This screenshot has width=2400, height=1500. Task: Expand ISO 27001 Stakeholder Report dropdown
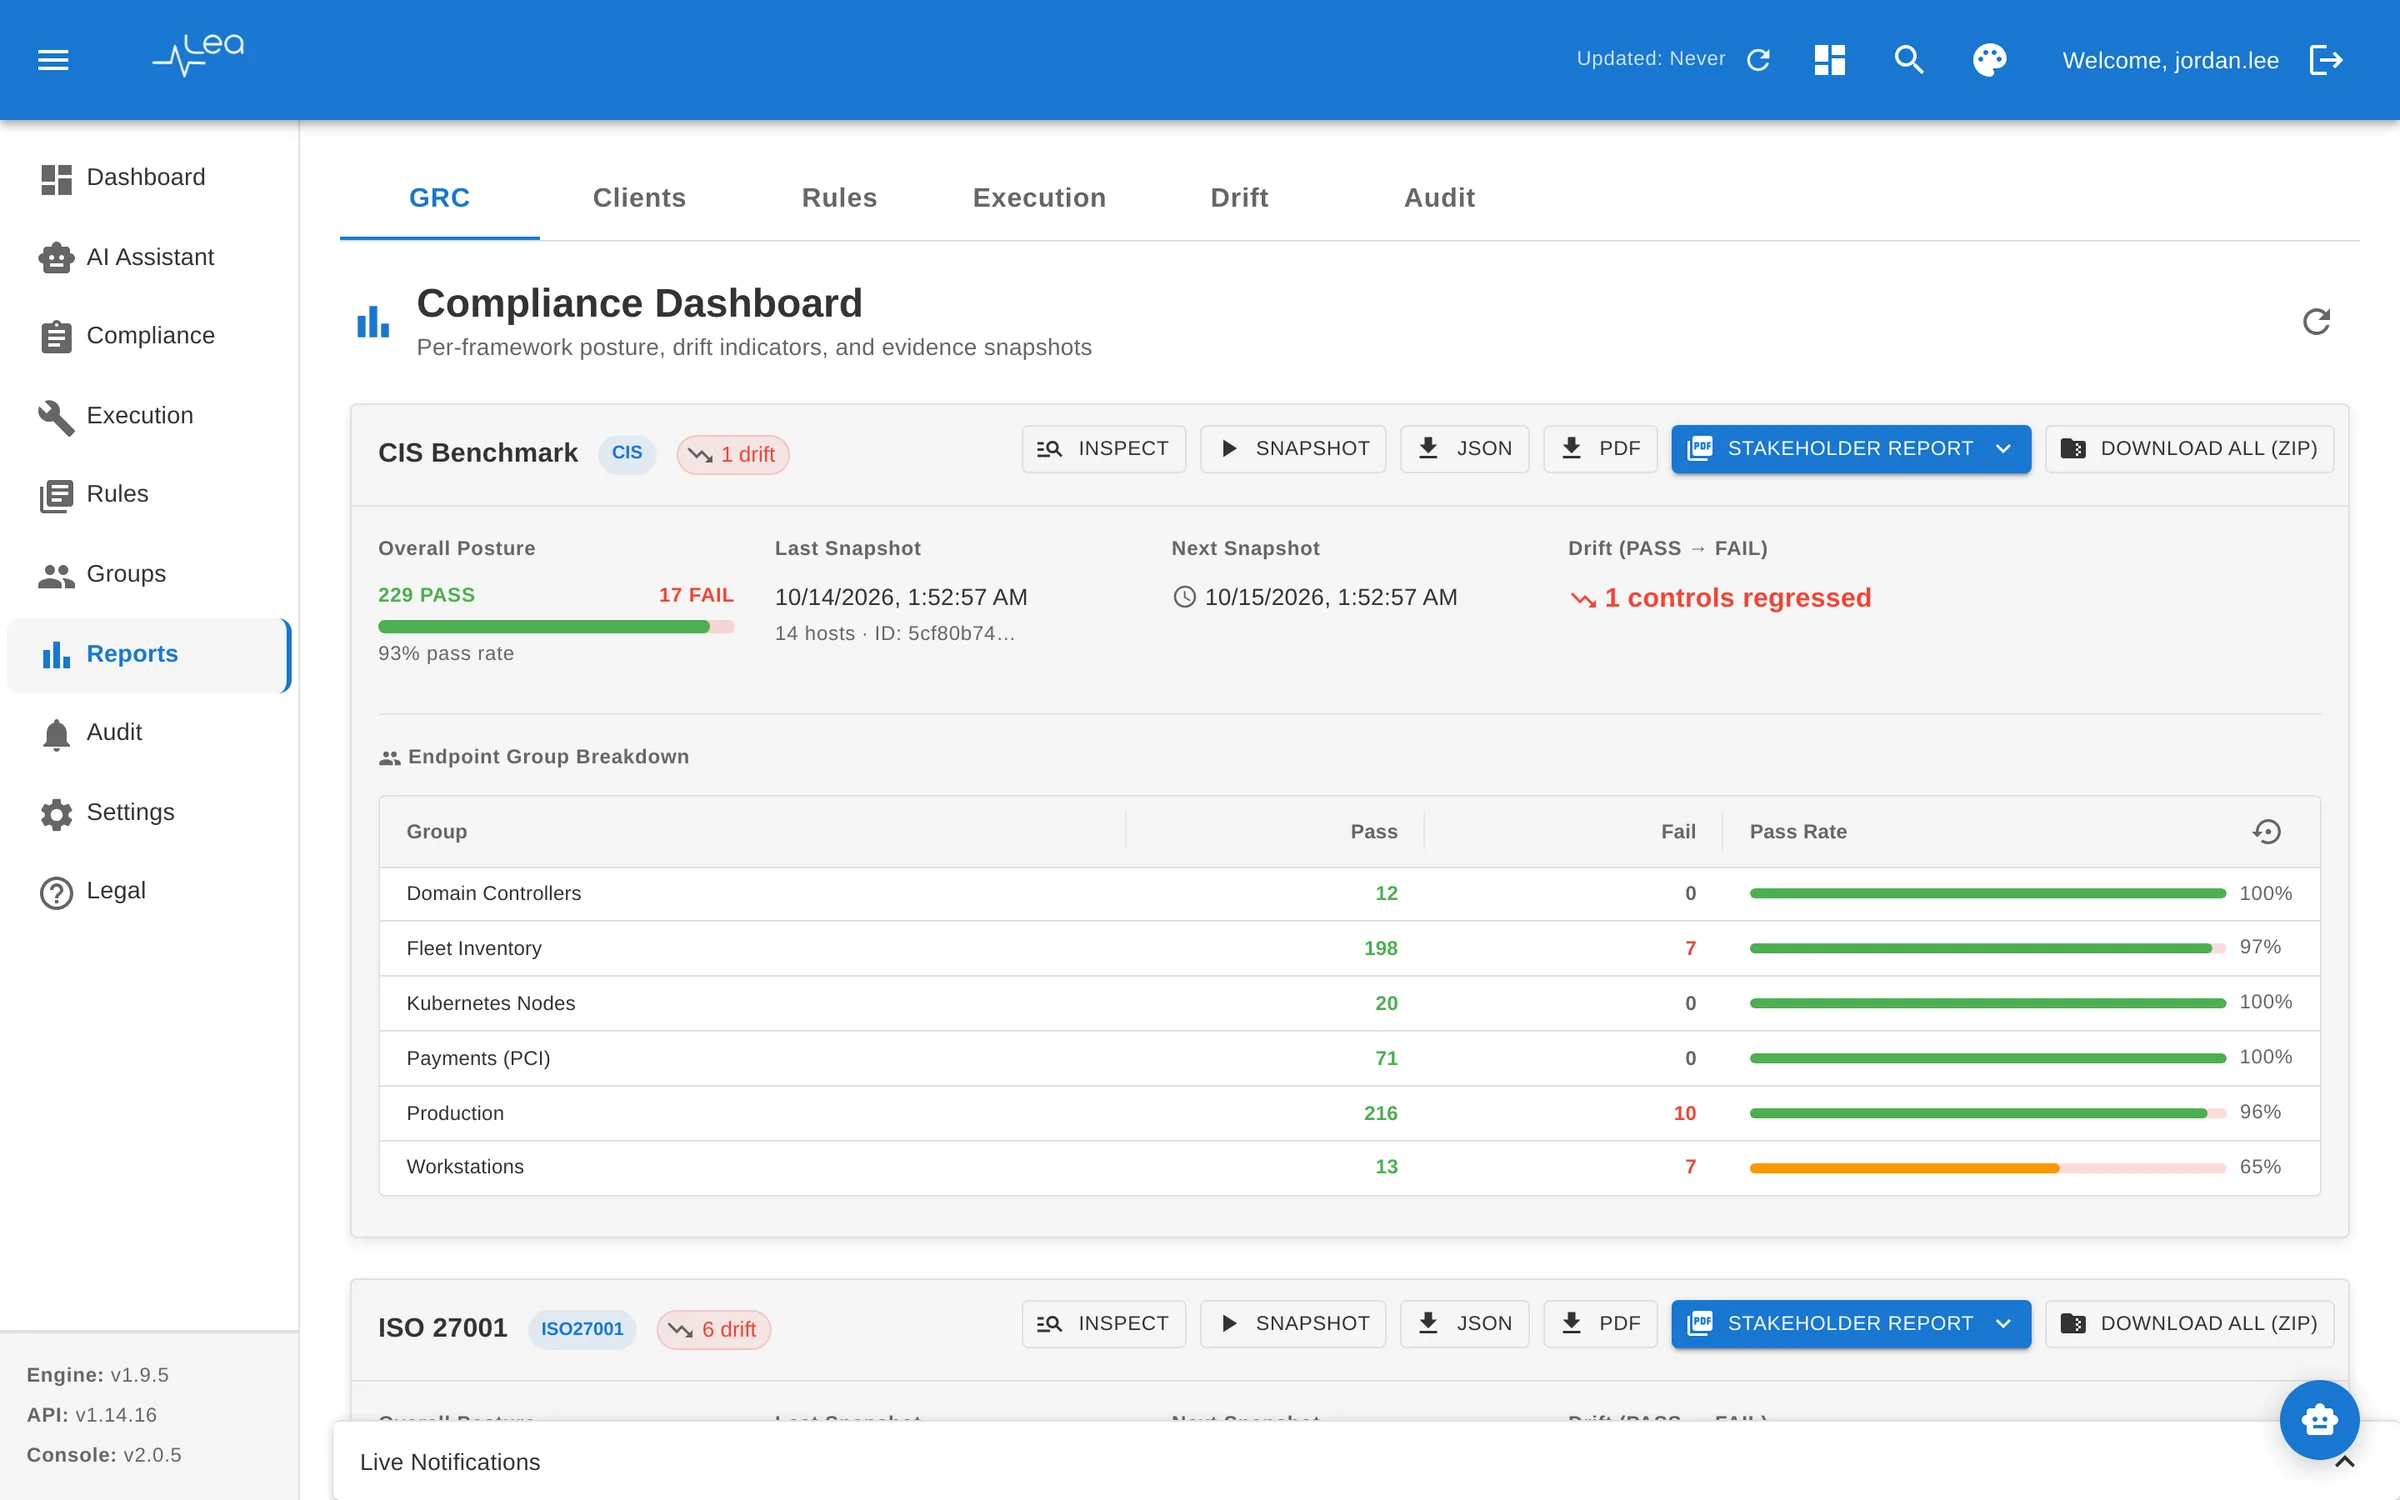[x=2003, y=1324]
